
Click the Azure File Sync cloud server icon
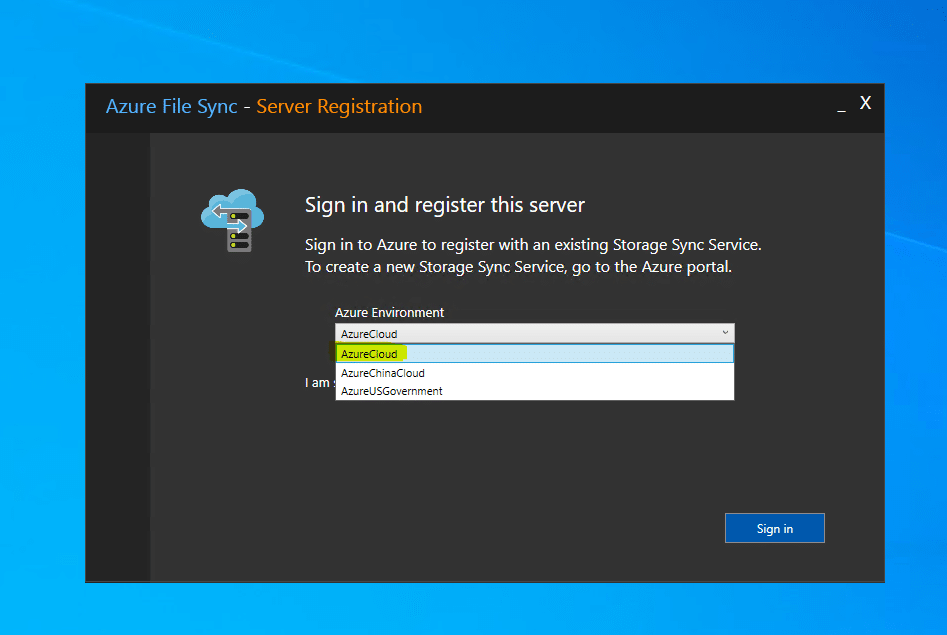tap(233, 220)
